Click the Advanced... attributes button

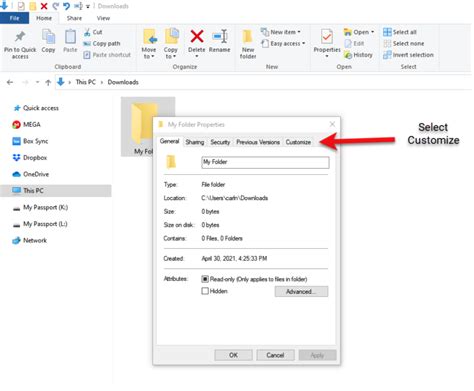click(x=301, y=291)
